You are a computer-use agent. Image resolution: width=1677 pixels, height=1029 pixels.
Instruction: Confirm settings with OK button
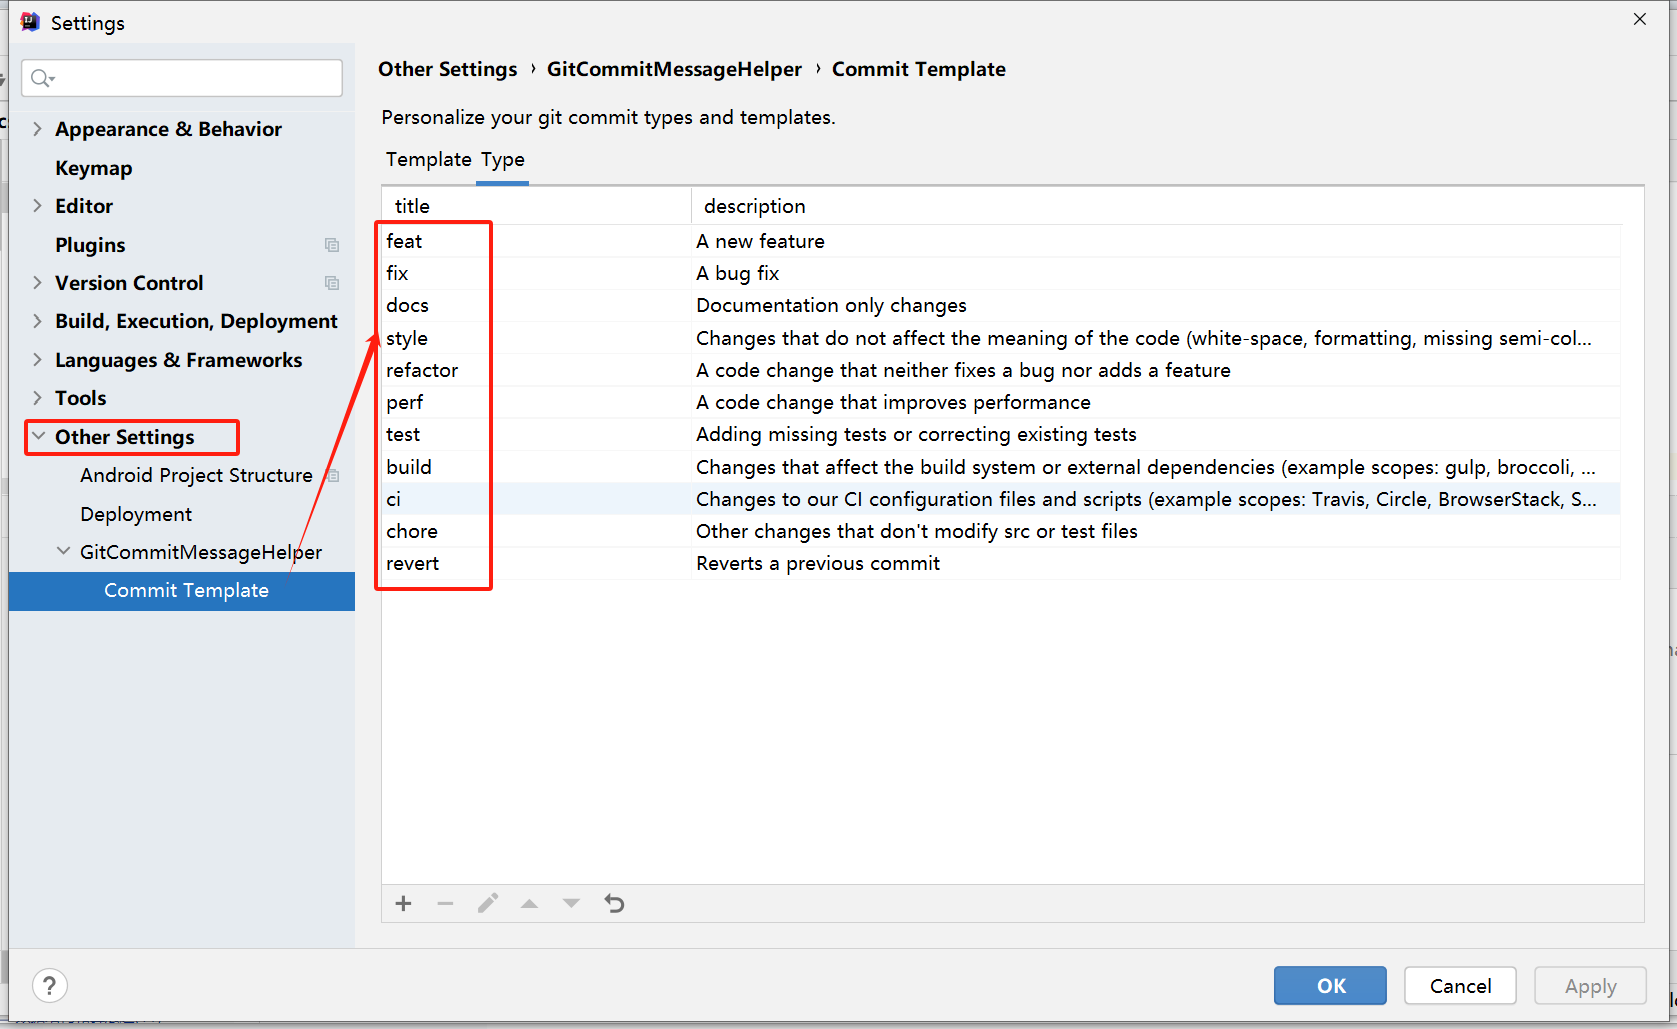[1330, 985]
